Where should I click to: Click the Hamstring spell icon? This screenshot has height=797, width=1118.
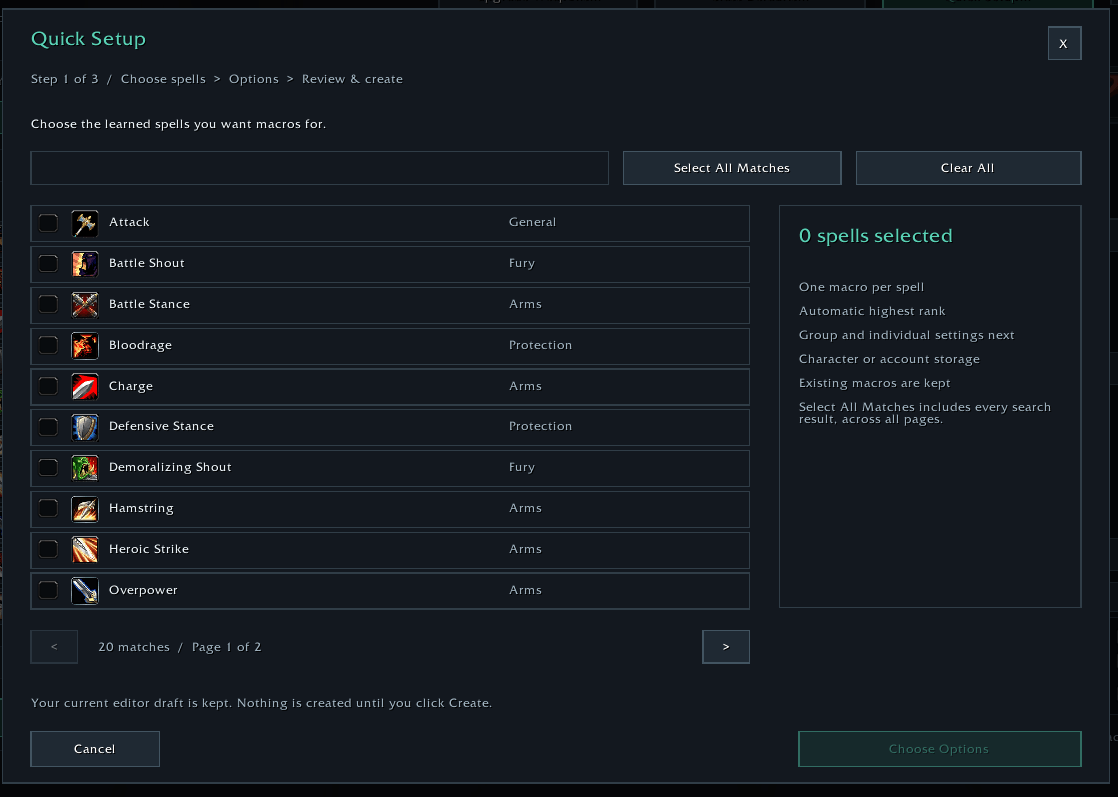tap(85, 509)
